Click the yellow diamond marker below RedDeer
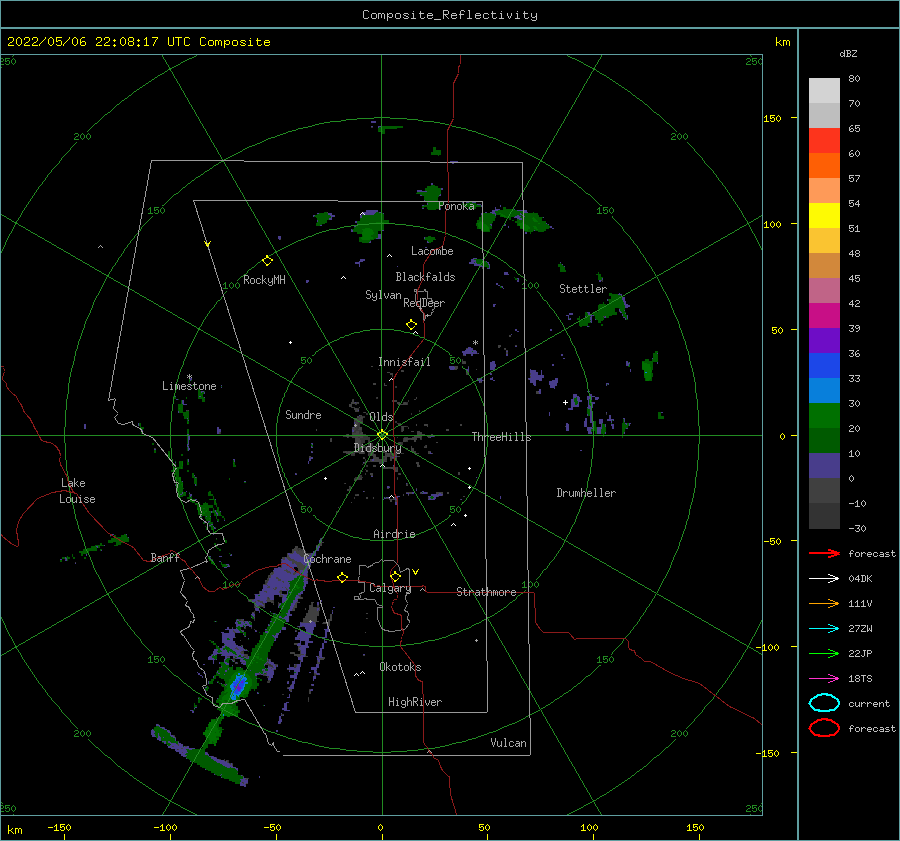 [x=411, y=325]
